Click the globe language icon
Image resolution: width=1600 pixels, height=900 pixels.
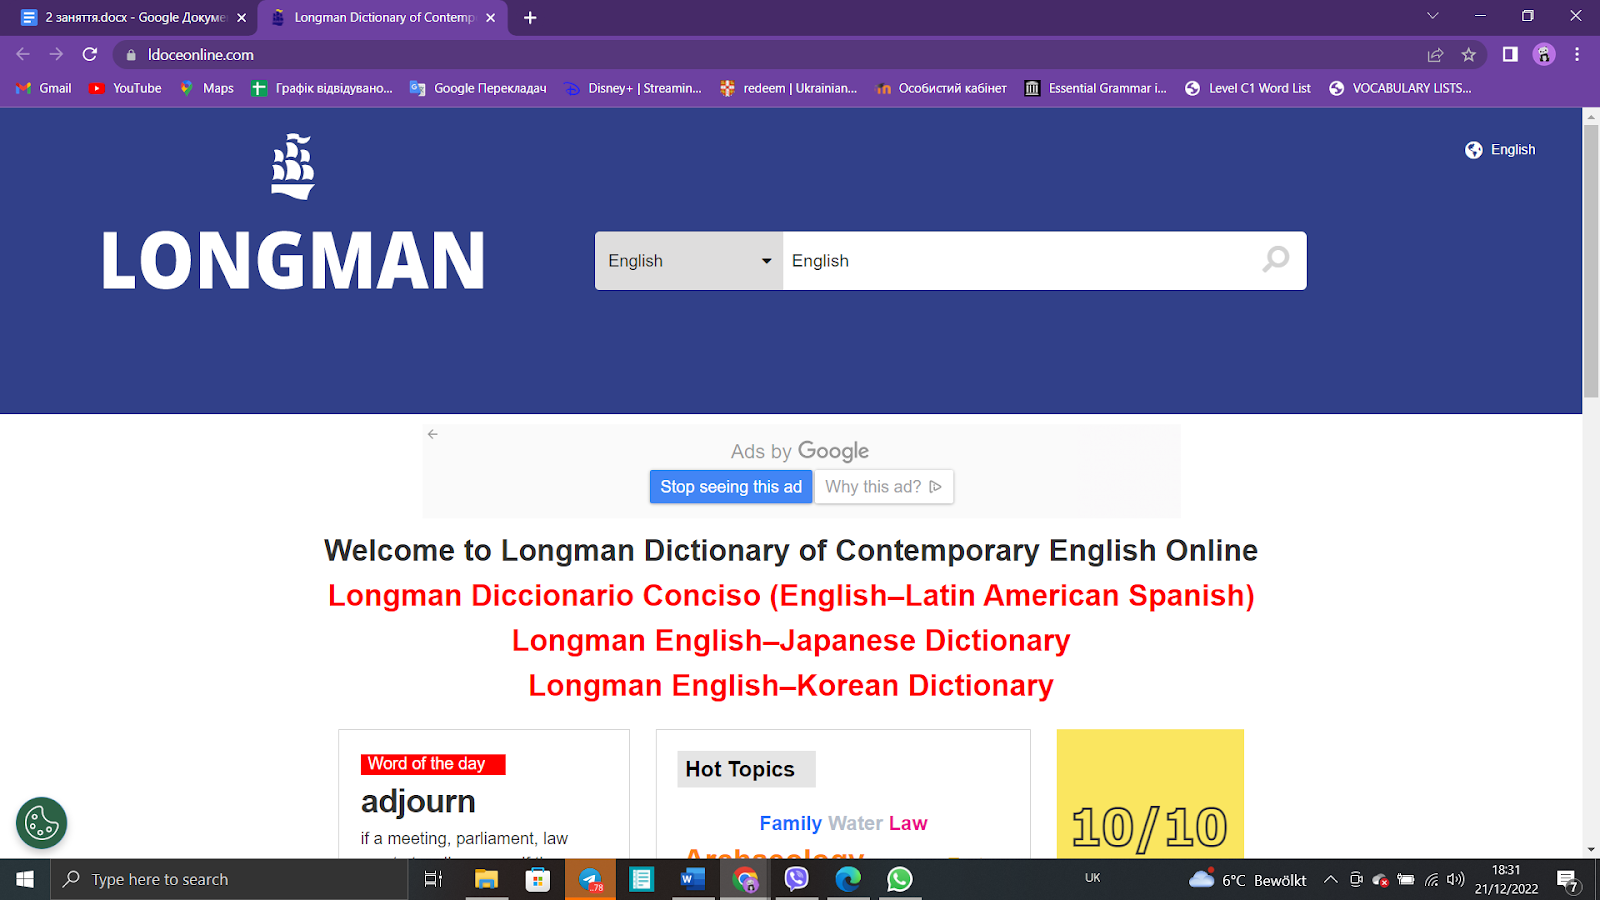pos(1474,150)
